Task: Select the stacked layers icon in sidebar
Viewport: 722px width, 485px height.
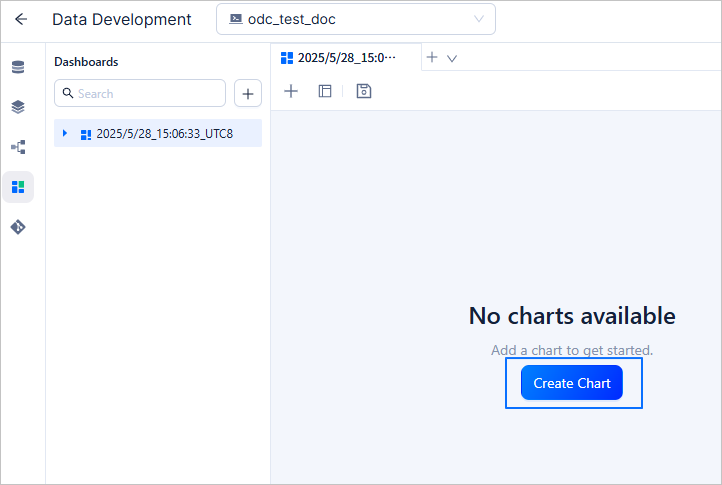Action: click(18, 107)
